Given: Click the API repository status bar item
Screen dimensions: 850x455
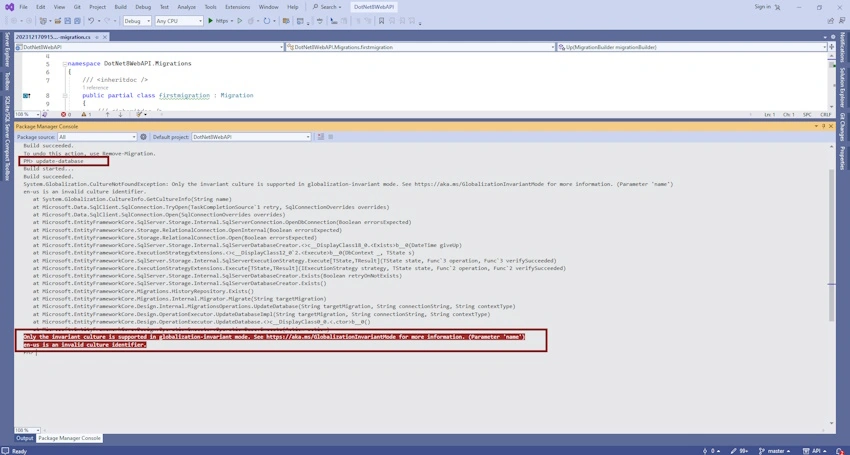Looking at the screenshot, I should point(815,451).
